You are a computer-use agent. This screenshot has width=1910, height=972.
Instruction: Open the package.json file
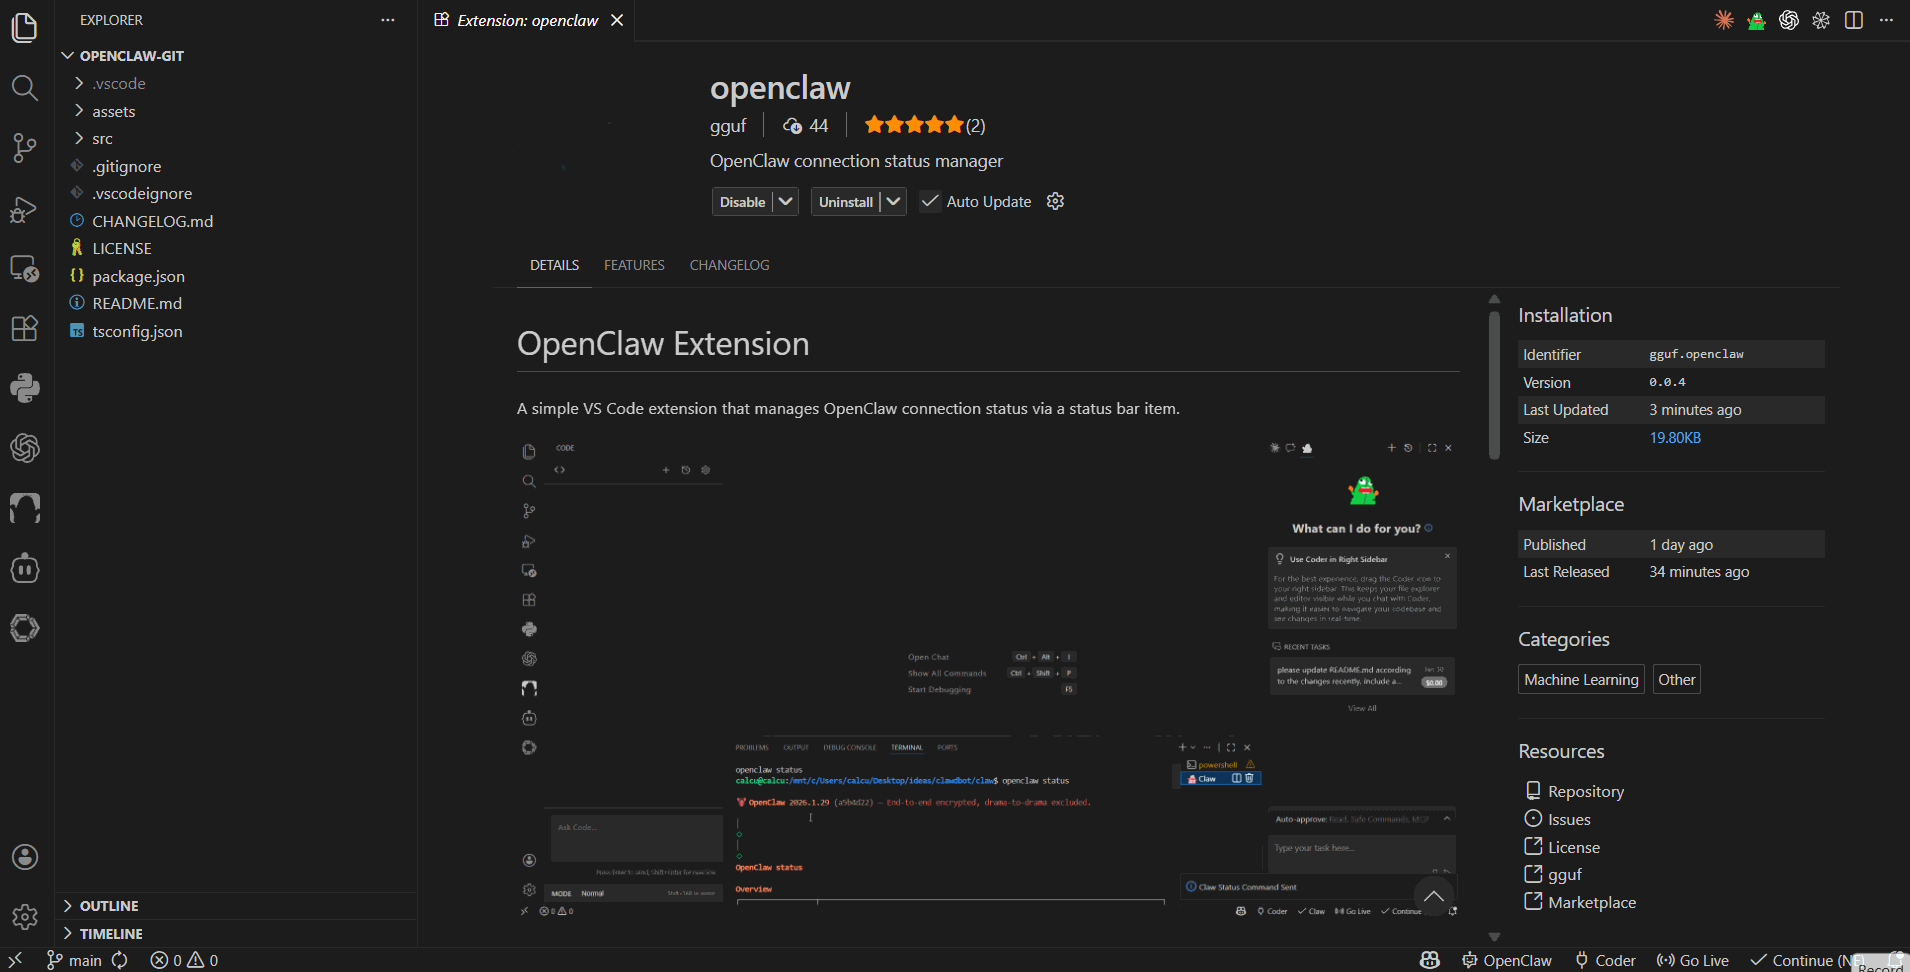click(x=139, y=276)
